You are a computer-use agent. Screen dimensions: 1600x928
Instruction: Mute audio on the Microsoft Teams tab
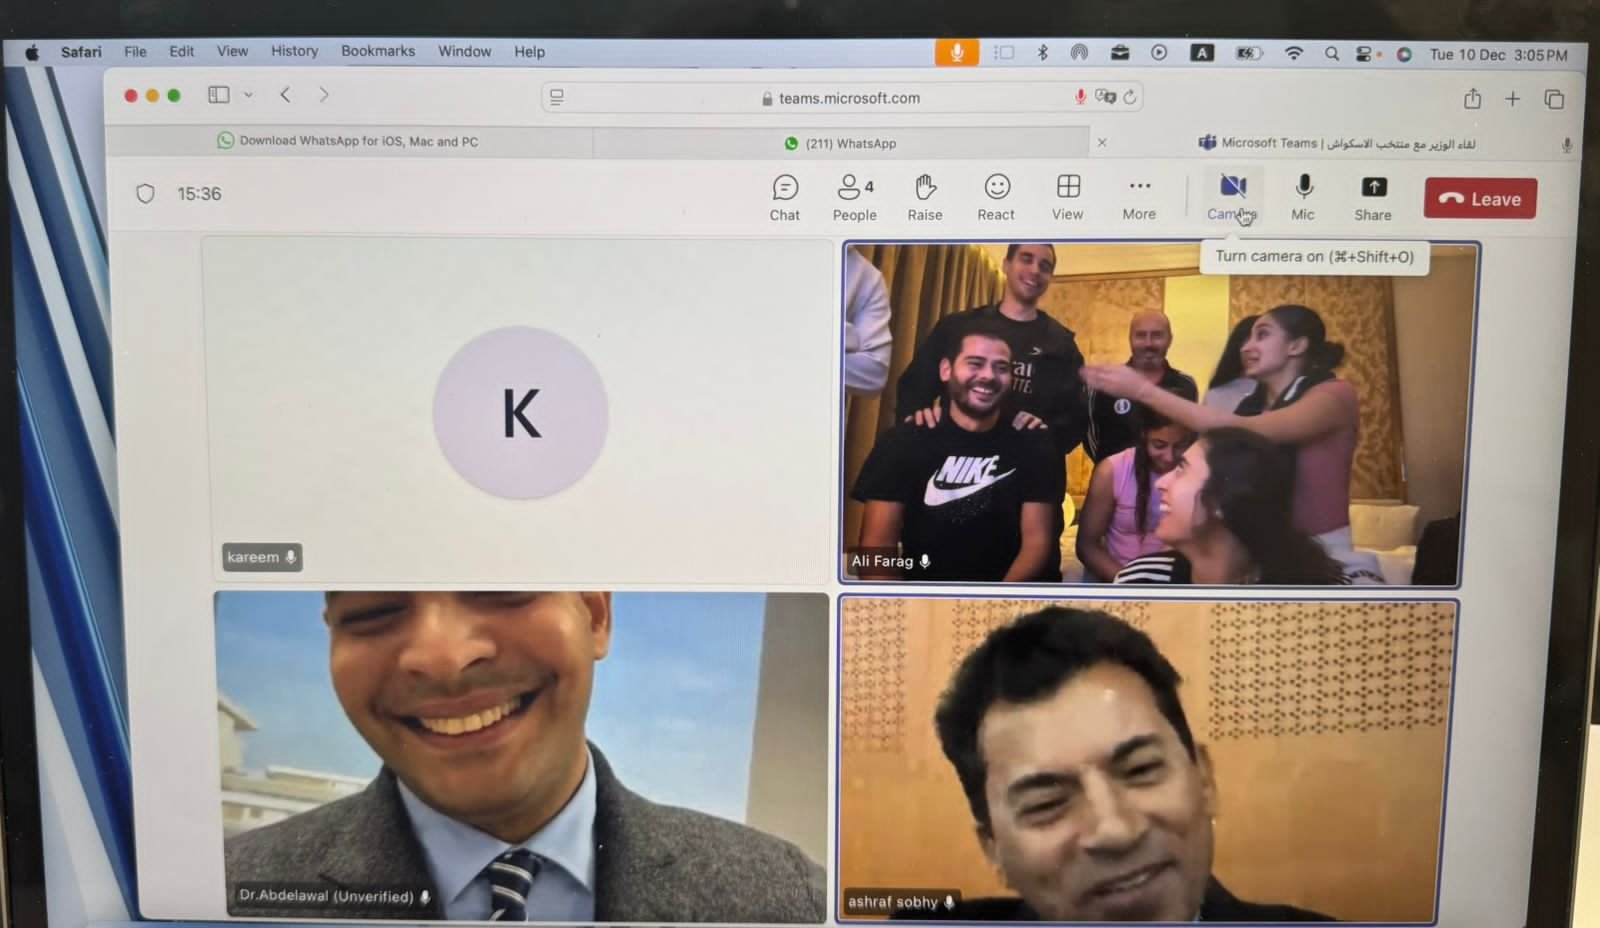pos(1566,145)
